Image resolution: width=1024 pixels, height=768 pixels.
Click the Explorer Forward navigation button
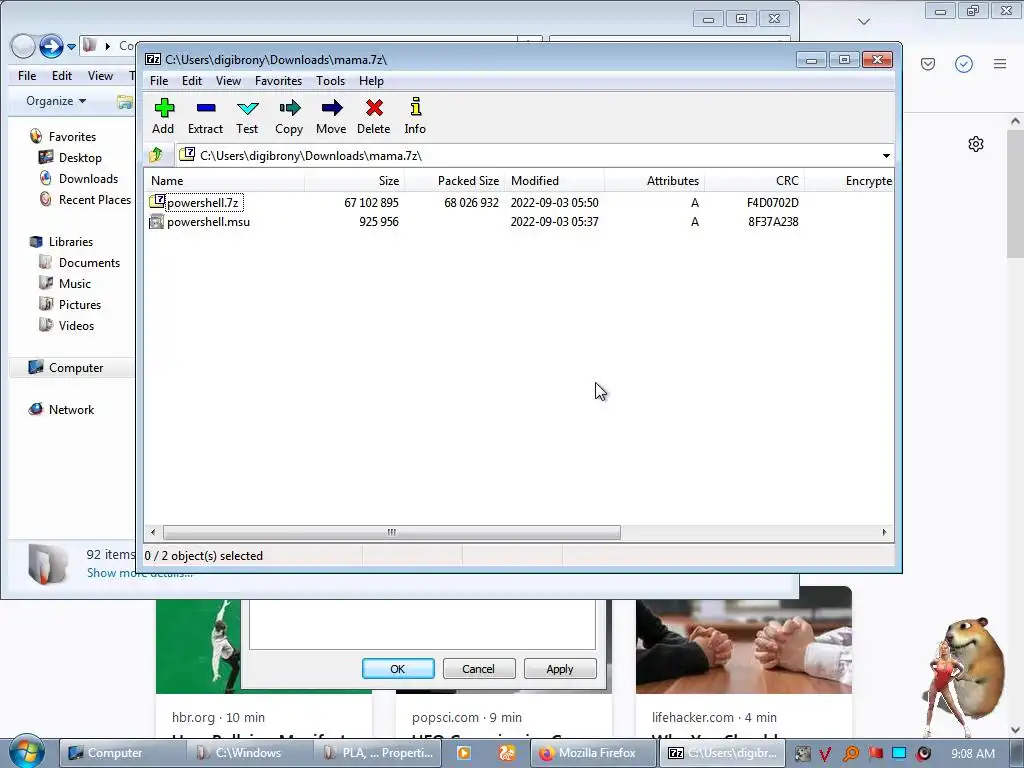(51, 46)
